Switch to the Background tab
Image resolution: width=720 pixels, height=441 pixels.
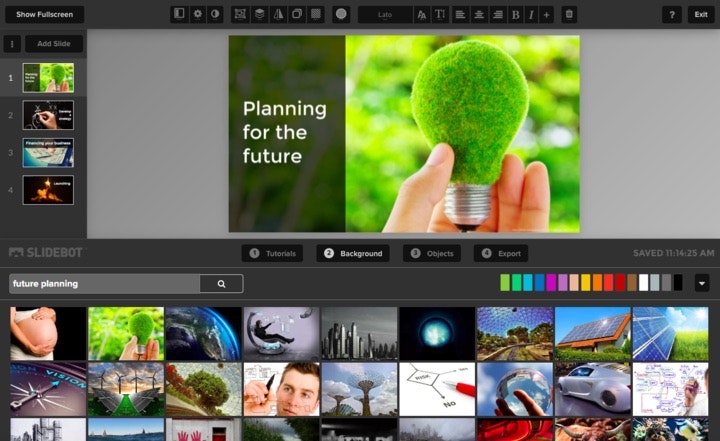pos(353,253)
